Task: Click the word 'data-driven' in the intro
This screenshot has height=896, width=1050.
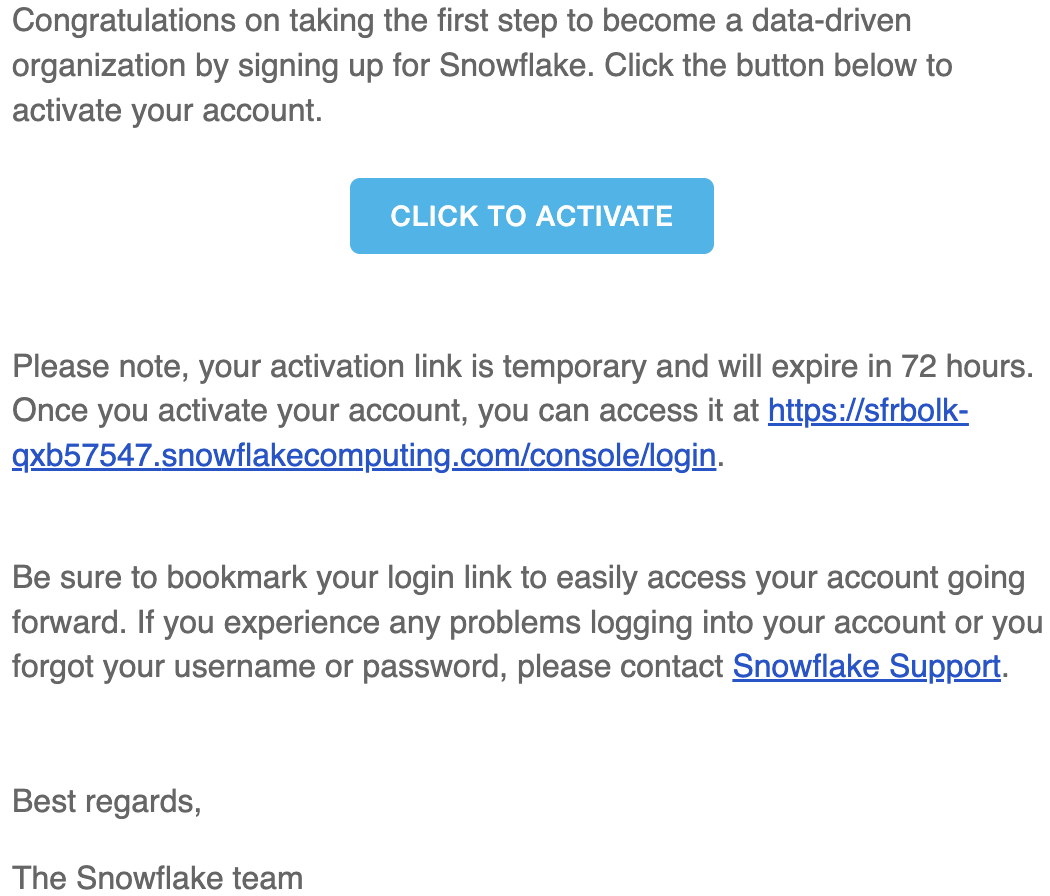Action: pyautogui.click(x=831, y=21)
